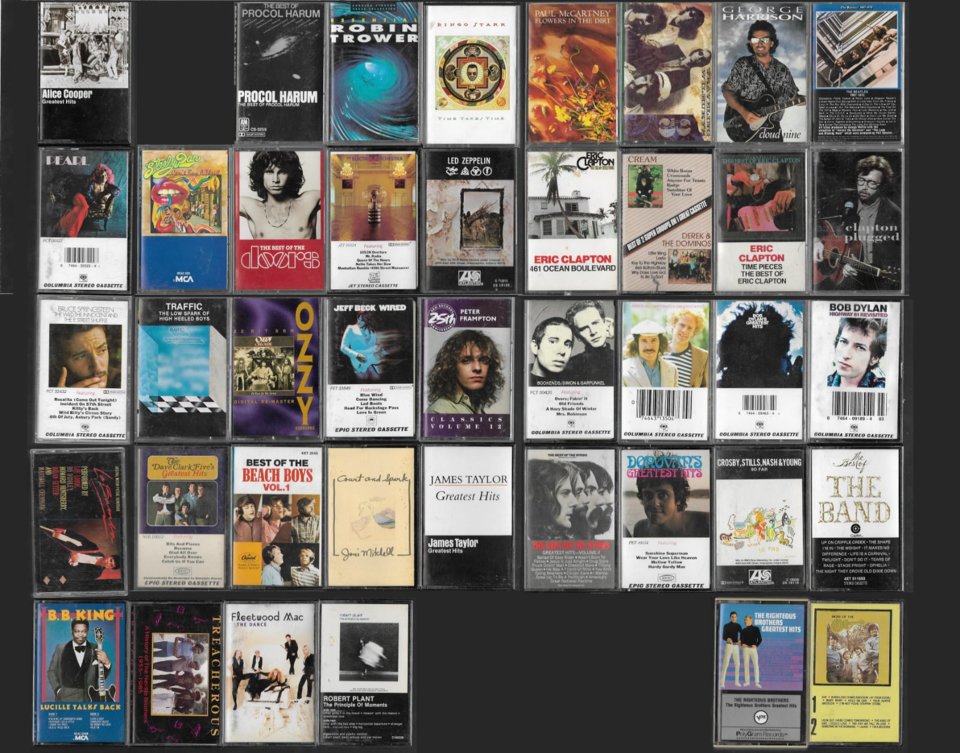
Task: Select the yellow cassette beside Righteous Brothers
Action: point(856,673)
